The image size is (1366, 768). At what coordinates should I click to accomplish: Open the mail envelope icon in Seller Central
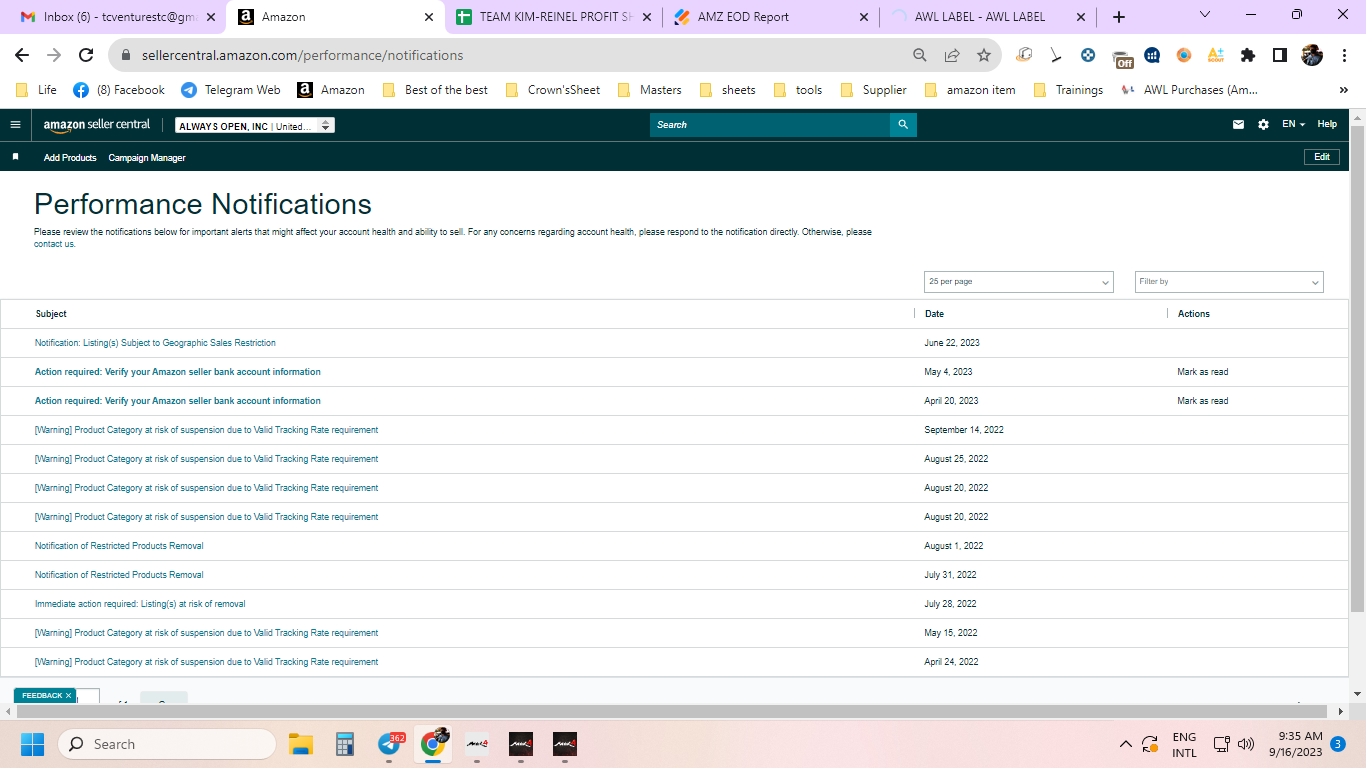point(1238,125)
